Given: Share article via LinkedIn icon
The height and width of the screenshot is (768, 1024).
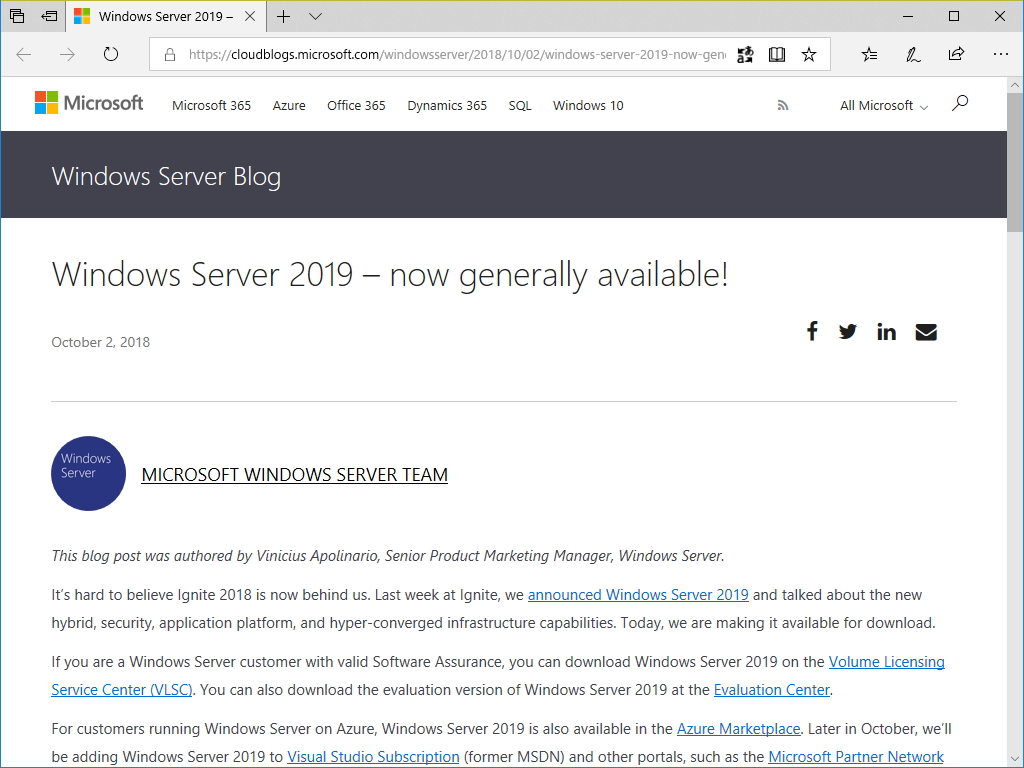Looking at the screenshot, I should (886, 331).
